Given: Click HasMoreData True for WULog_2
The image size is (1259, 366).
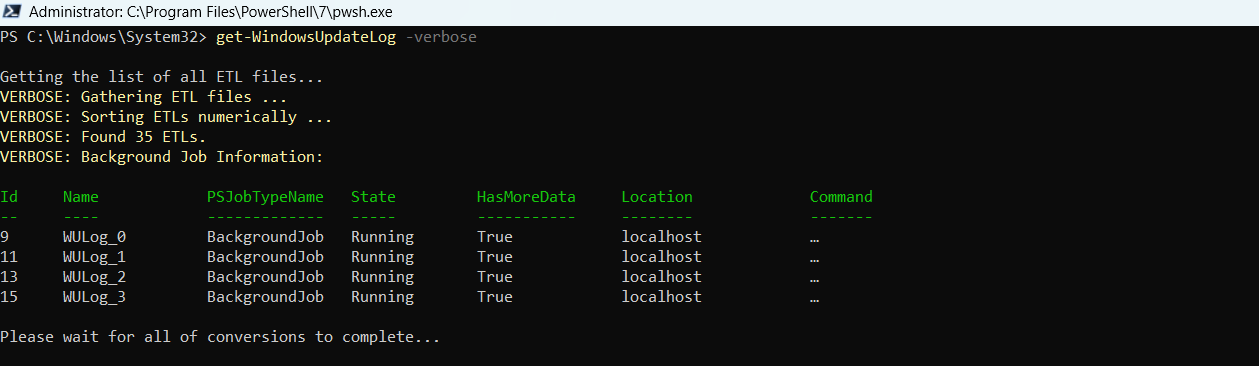Looking at the screenshot, I should 494,277.
